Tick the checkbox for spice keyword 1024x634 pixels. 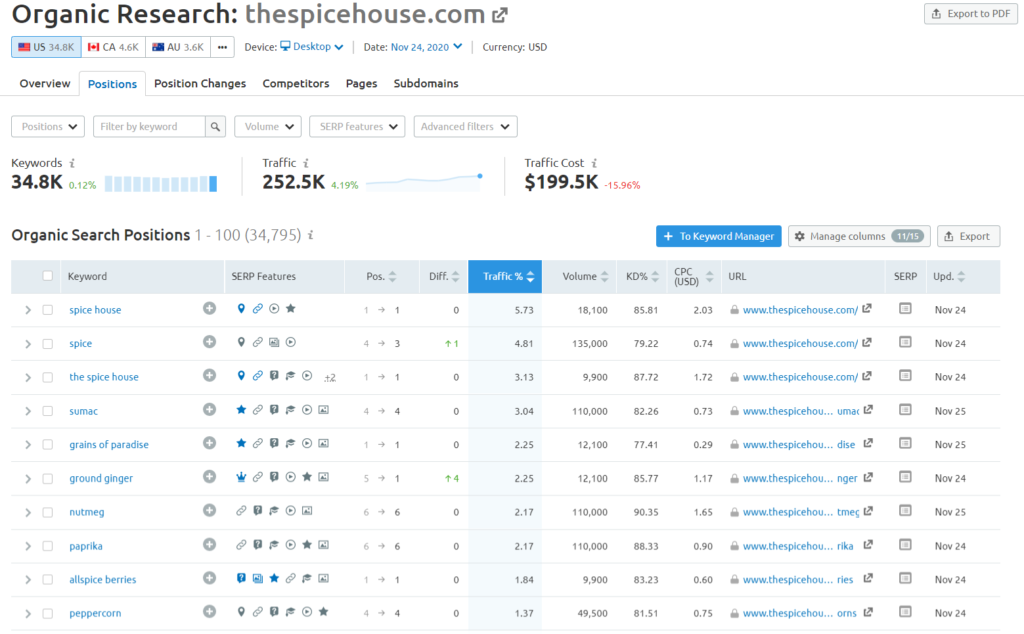coord(48,343)
